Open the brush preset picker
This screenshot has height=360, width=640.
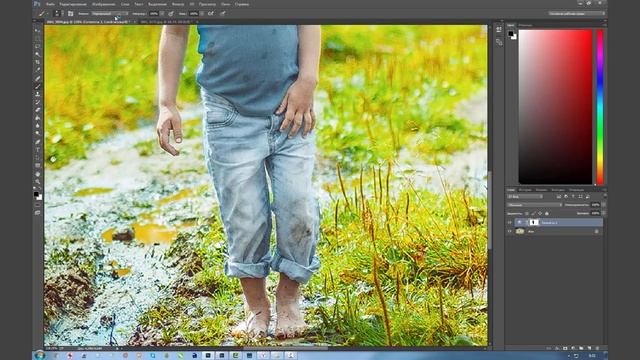pos(58,13)
